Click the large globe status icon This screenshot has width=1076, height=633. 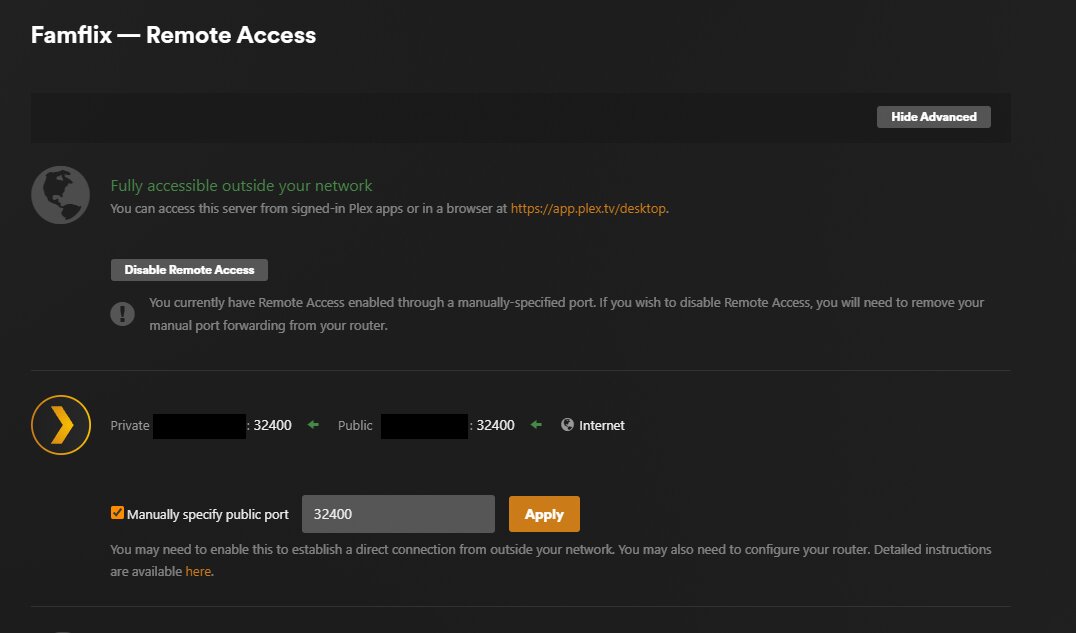click(61, 195)
